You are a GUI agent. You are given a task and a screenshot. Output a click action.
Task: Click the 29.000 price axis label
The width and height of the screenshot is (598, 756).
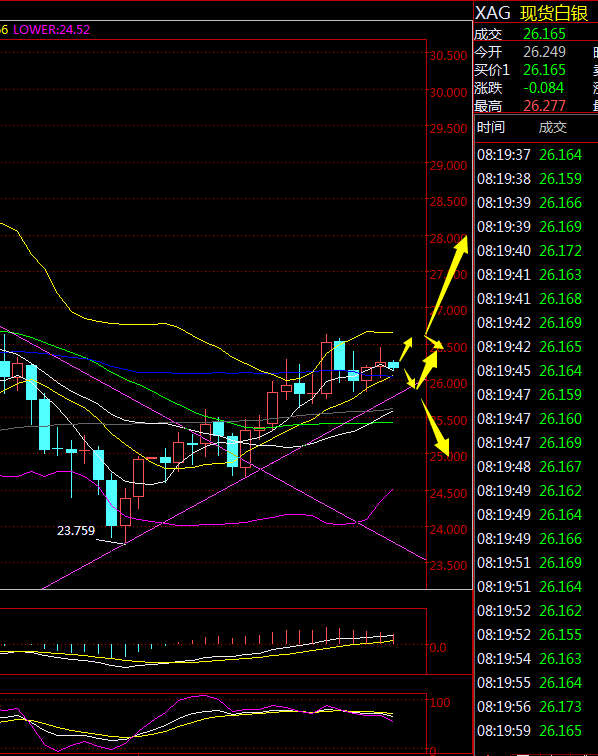448,165
